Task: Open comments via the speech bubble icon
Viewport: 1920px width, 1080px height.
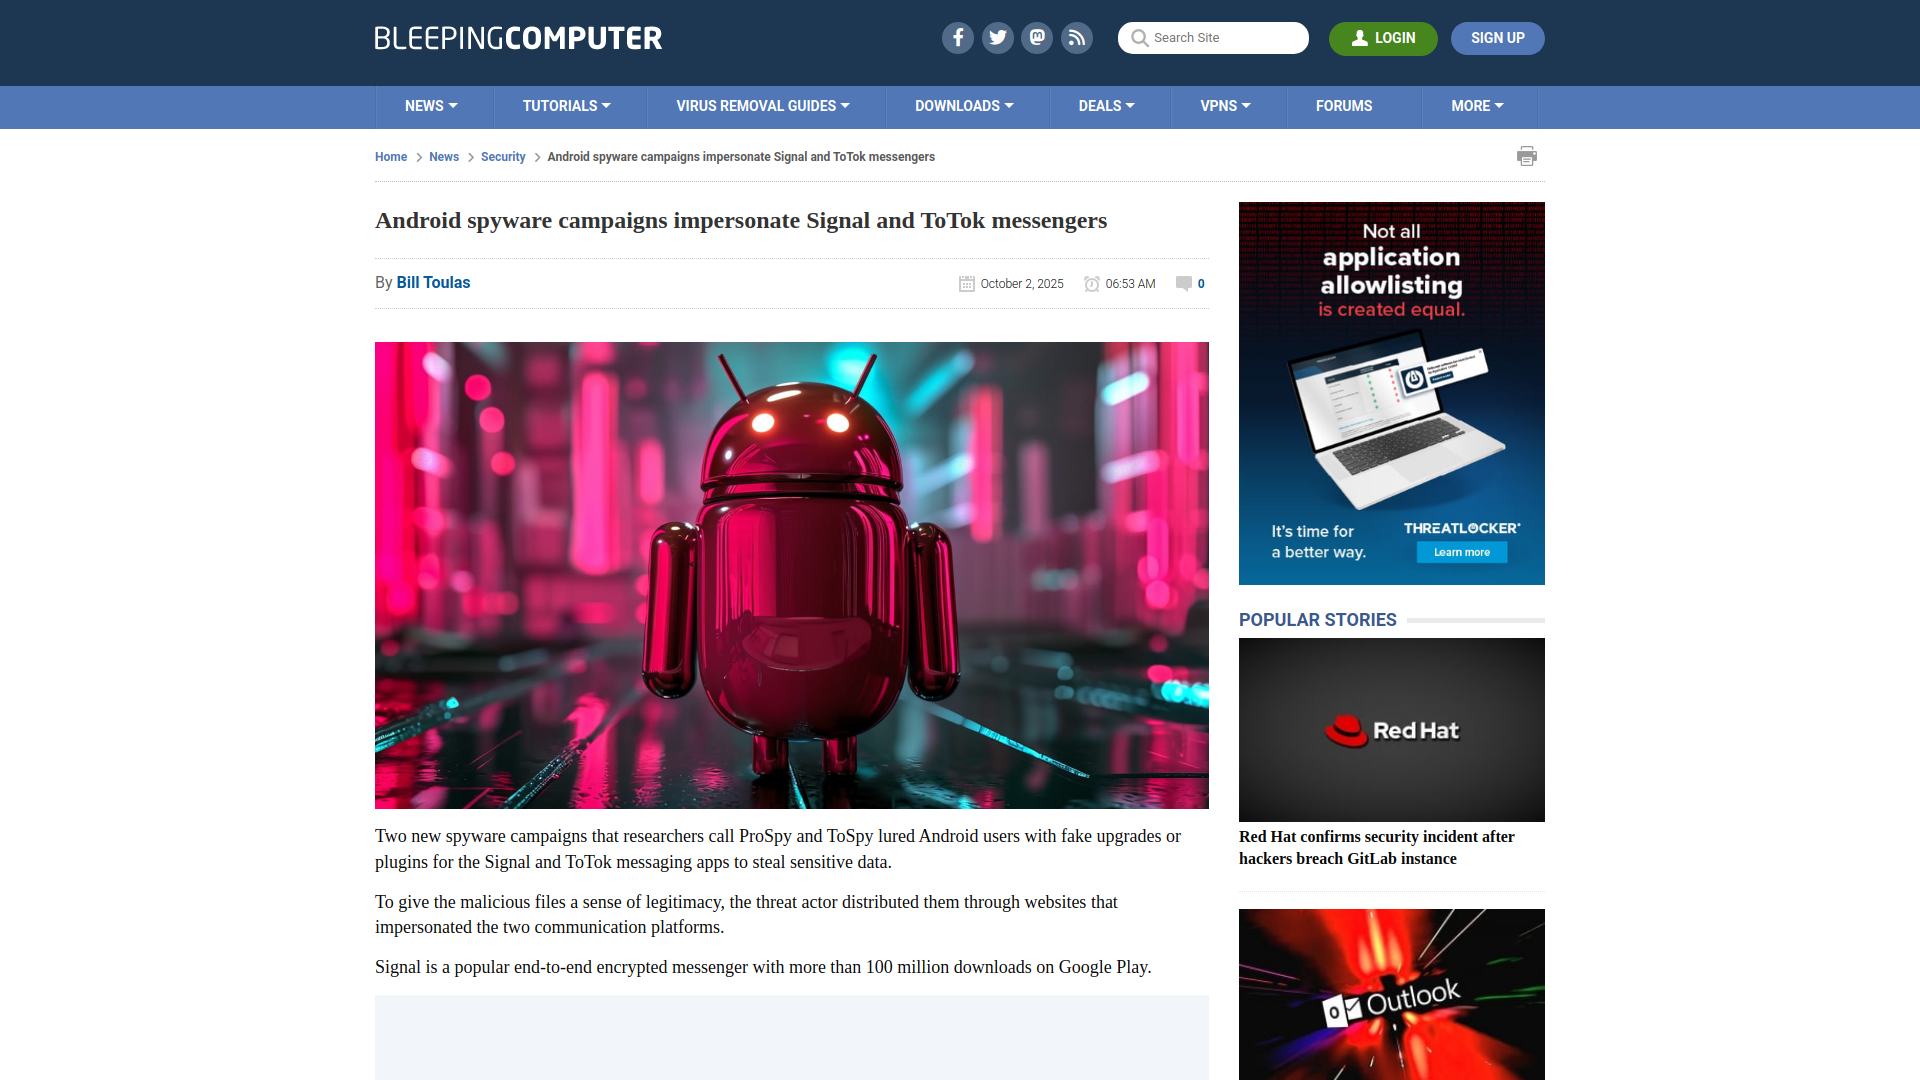Action: tap(1184, 284)
